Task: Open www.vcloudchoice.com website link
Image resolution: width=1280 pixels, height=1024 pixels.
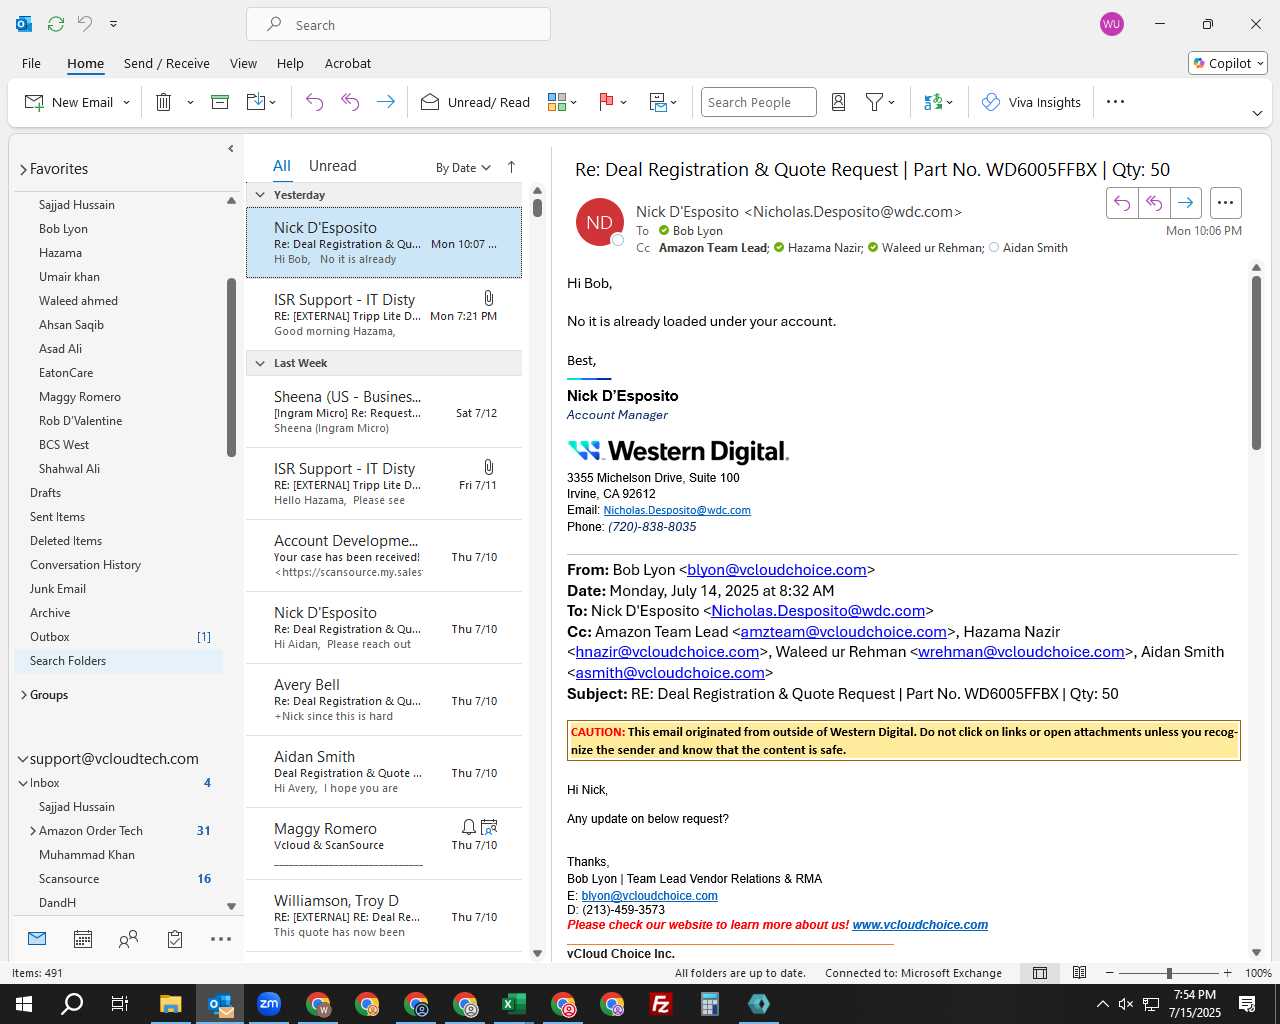Action: pos(920,925)
